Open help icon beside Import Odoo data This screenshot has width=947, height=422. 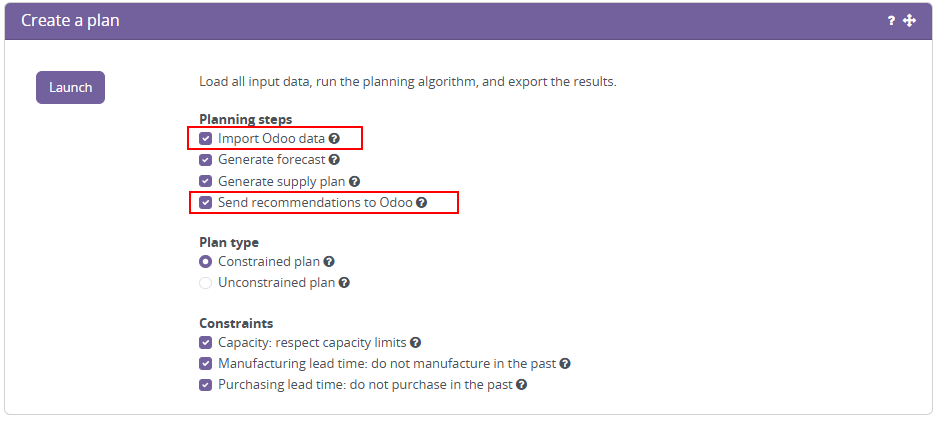click(x=334, y=139)
